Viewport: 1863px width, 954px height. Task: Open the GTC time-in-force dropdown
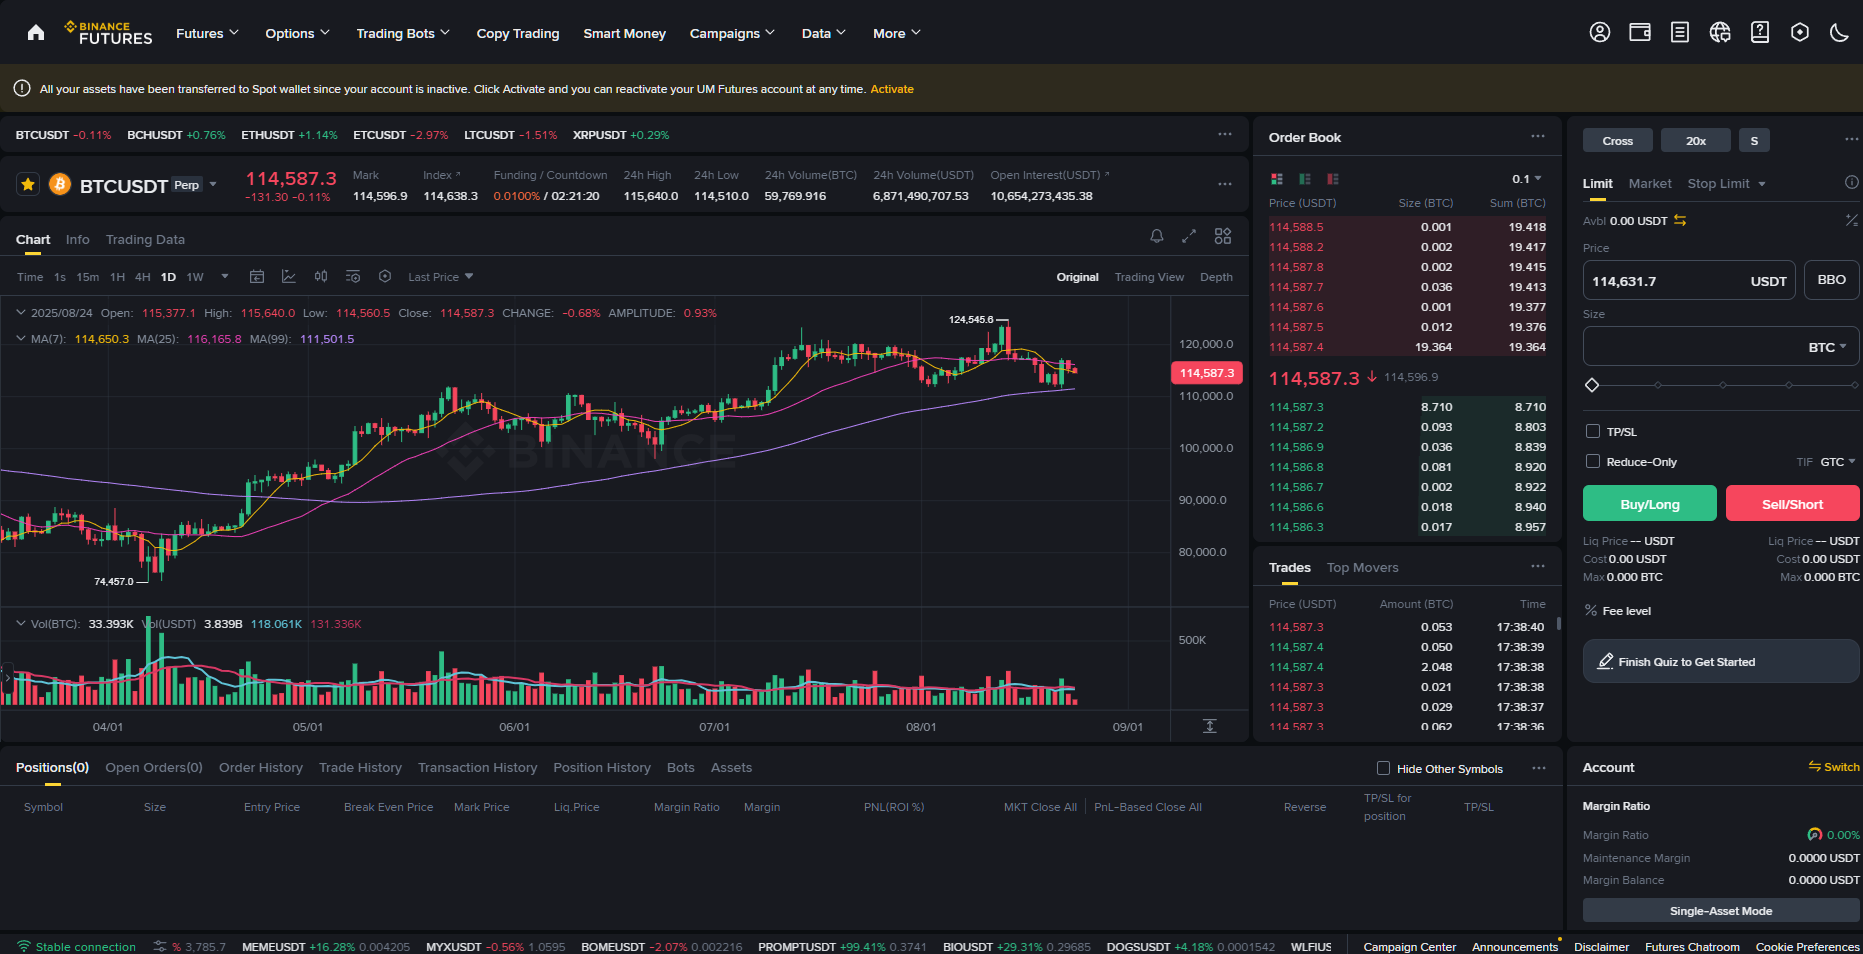1838,462
